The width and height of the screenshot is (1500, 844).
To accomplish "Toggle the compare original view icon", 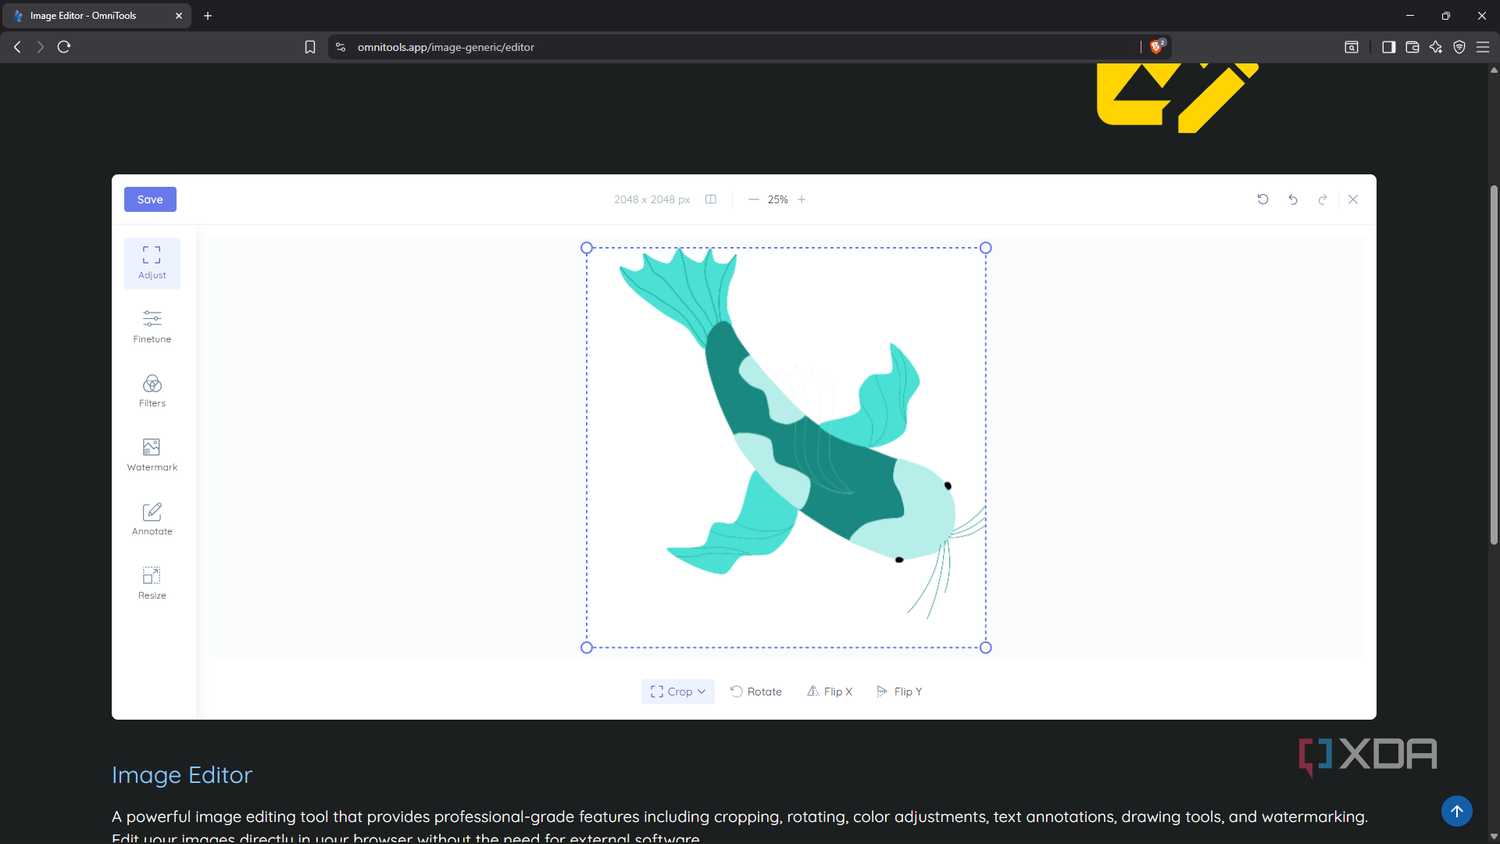I will tap(710, 199).
